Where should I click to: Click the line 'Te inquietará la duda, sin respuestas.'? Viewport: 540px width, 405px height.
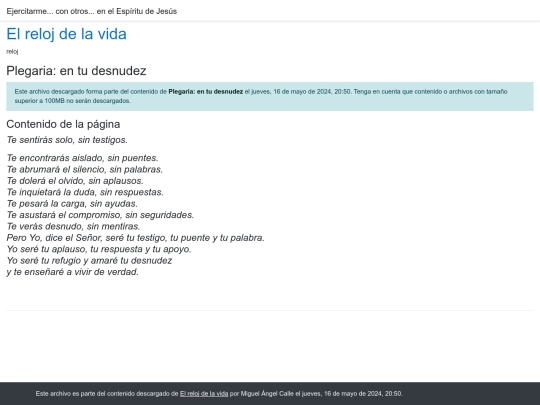(x=85, y=192)
